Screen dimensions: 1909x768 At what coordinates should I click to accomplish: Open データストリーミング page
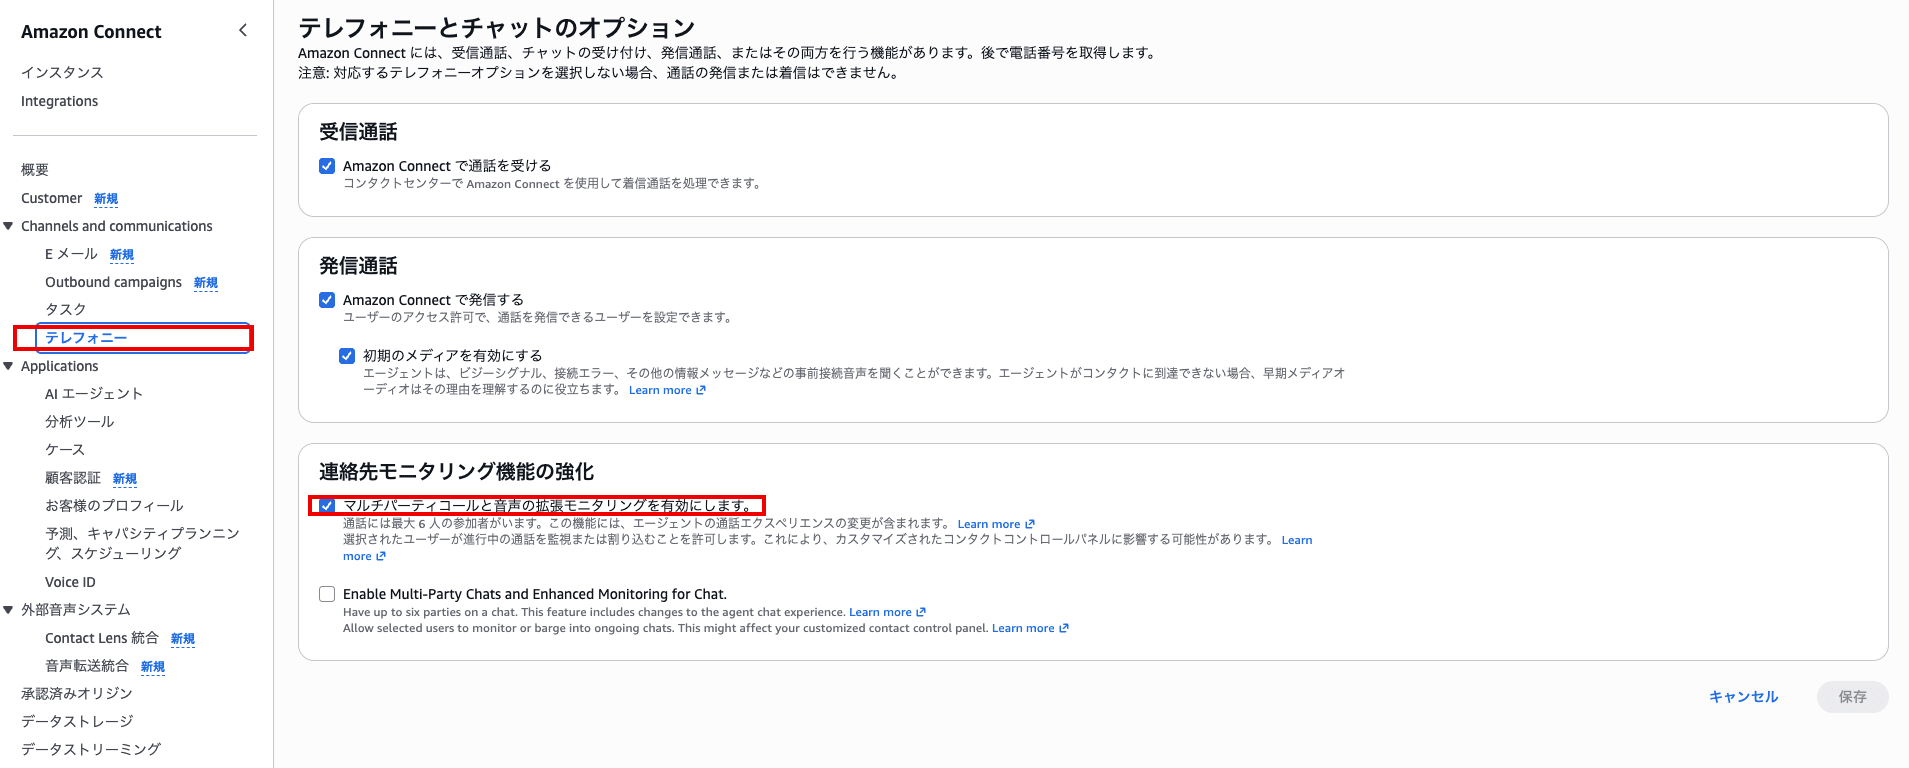[91, 750]
